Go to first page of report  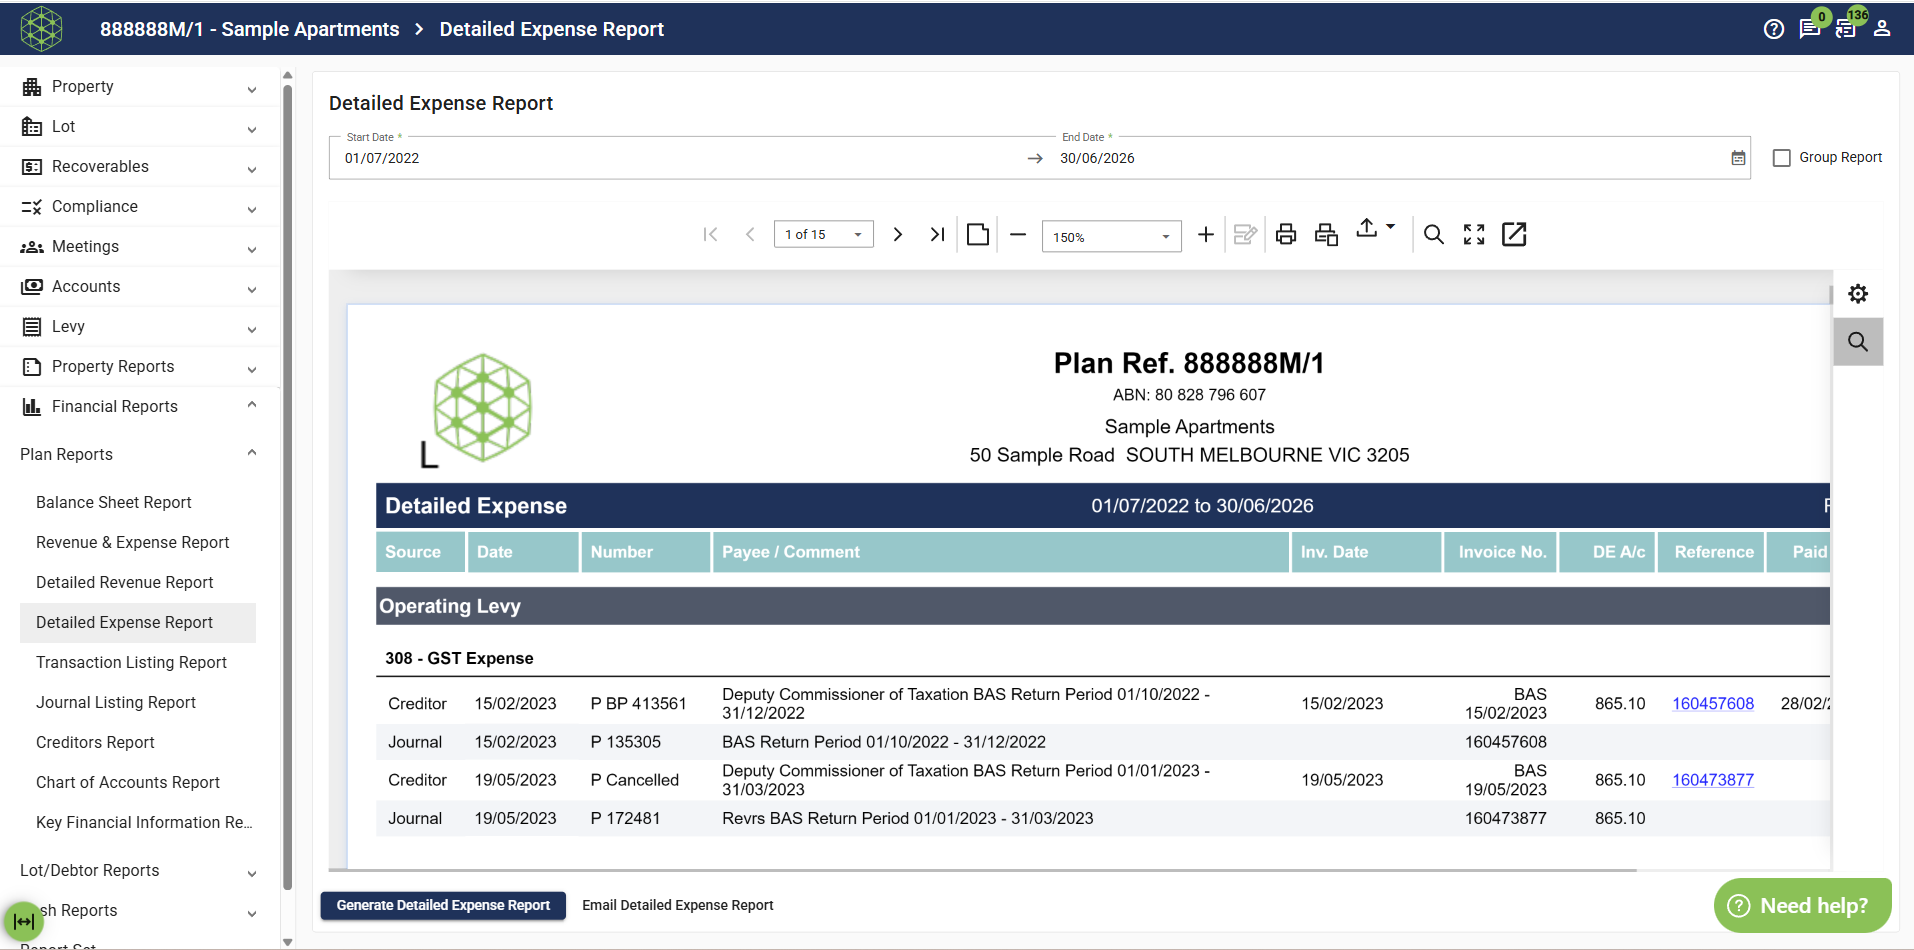click(710, 234)
